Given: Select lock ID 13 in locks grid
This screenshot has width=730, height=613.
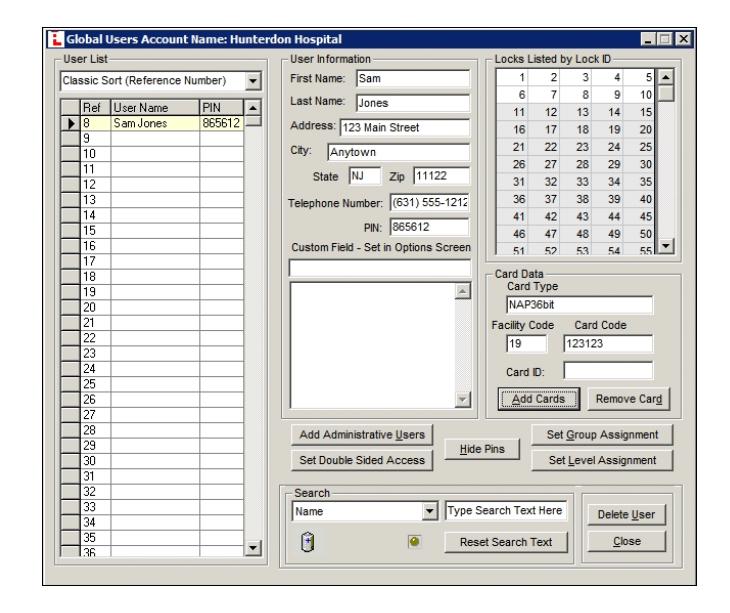Looking at the screenshot, I should (x=576, y=112).
